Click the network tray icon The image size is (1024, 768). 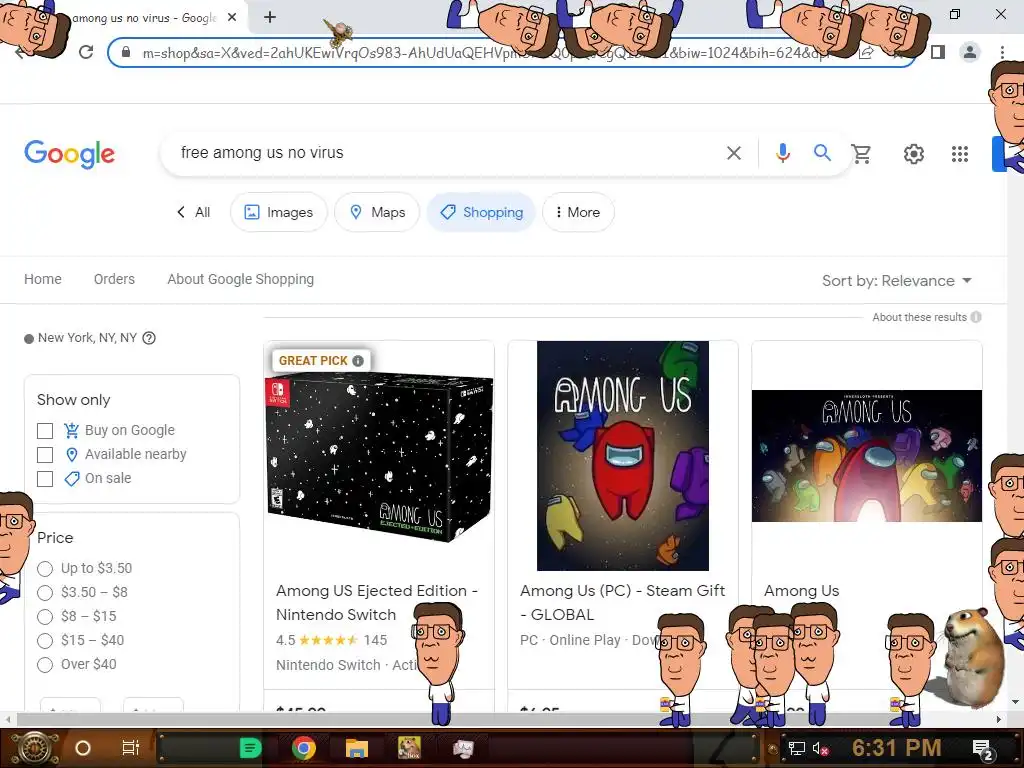[x=796, y=748]
